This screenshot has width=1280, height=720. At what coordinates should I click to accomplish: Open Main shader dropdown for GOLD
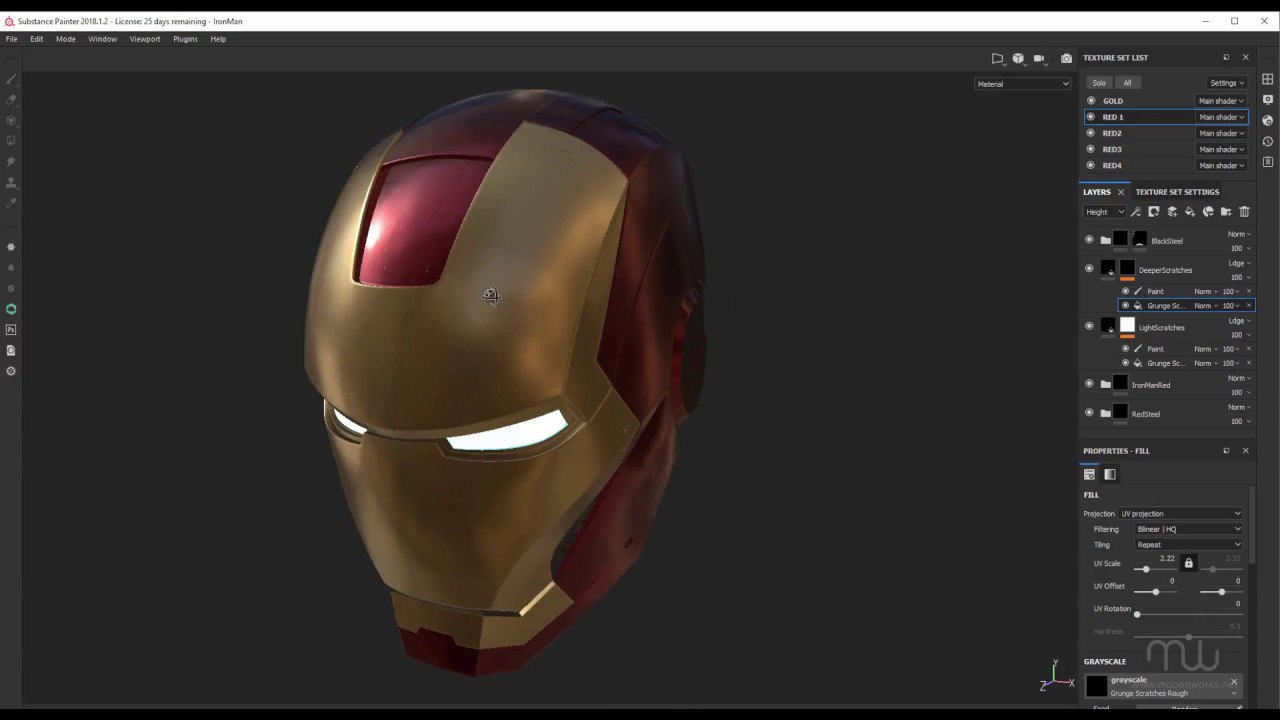[x=1221, y=101]
